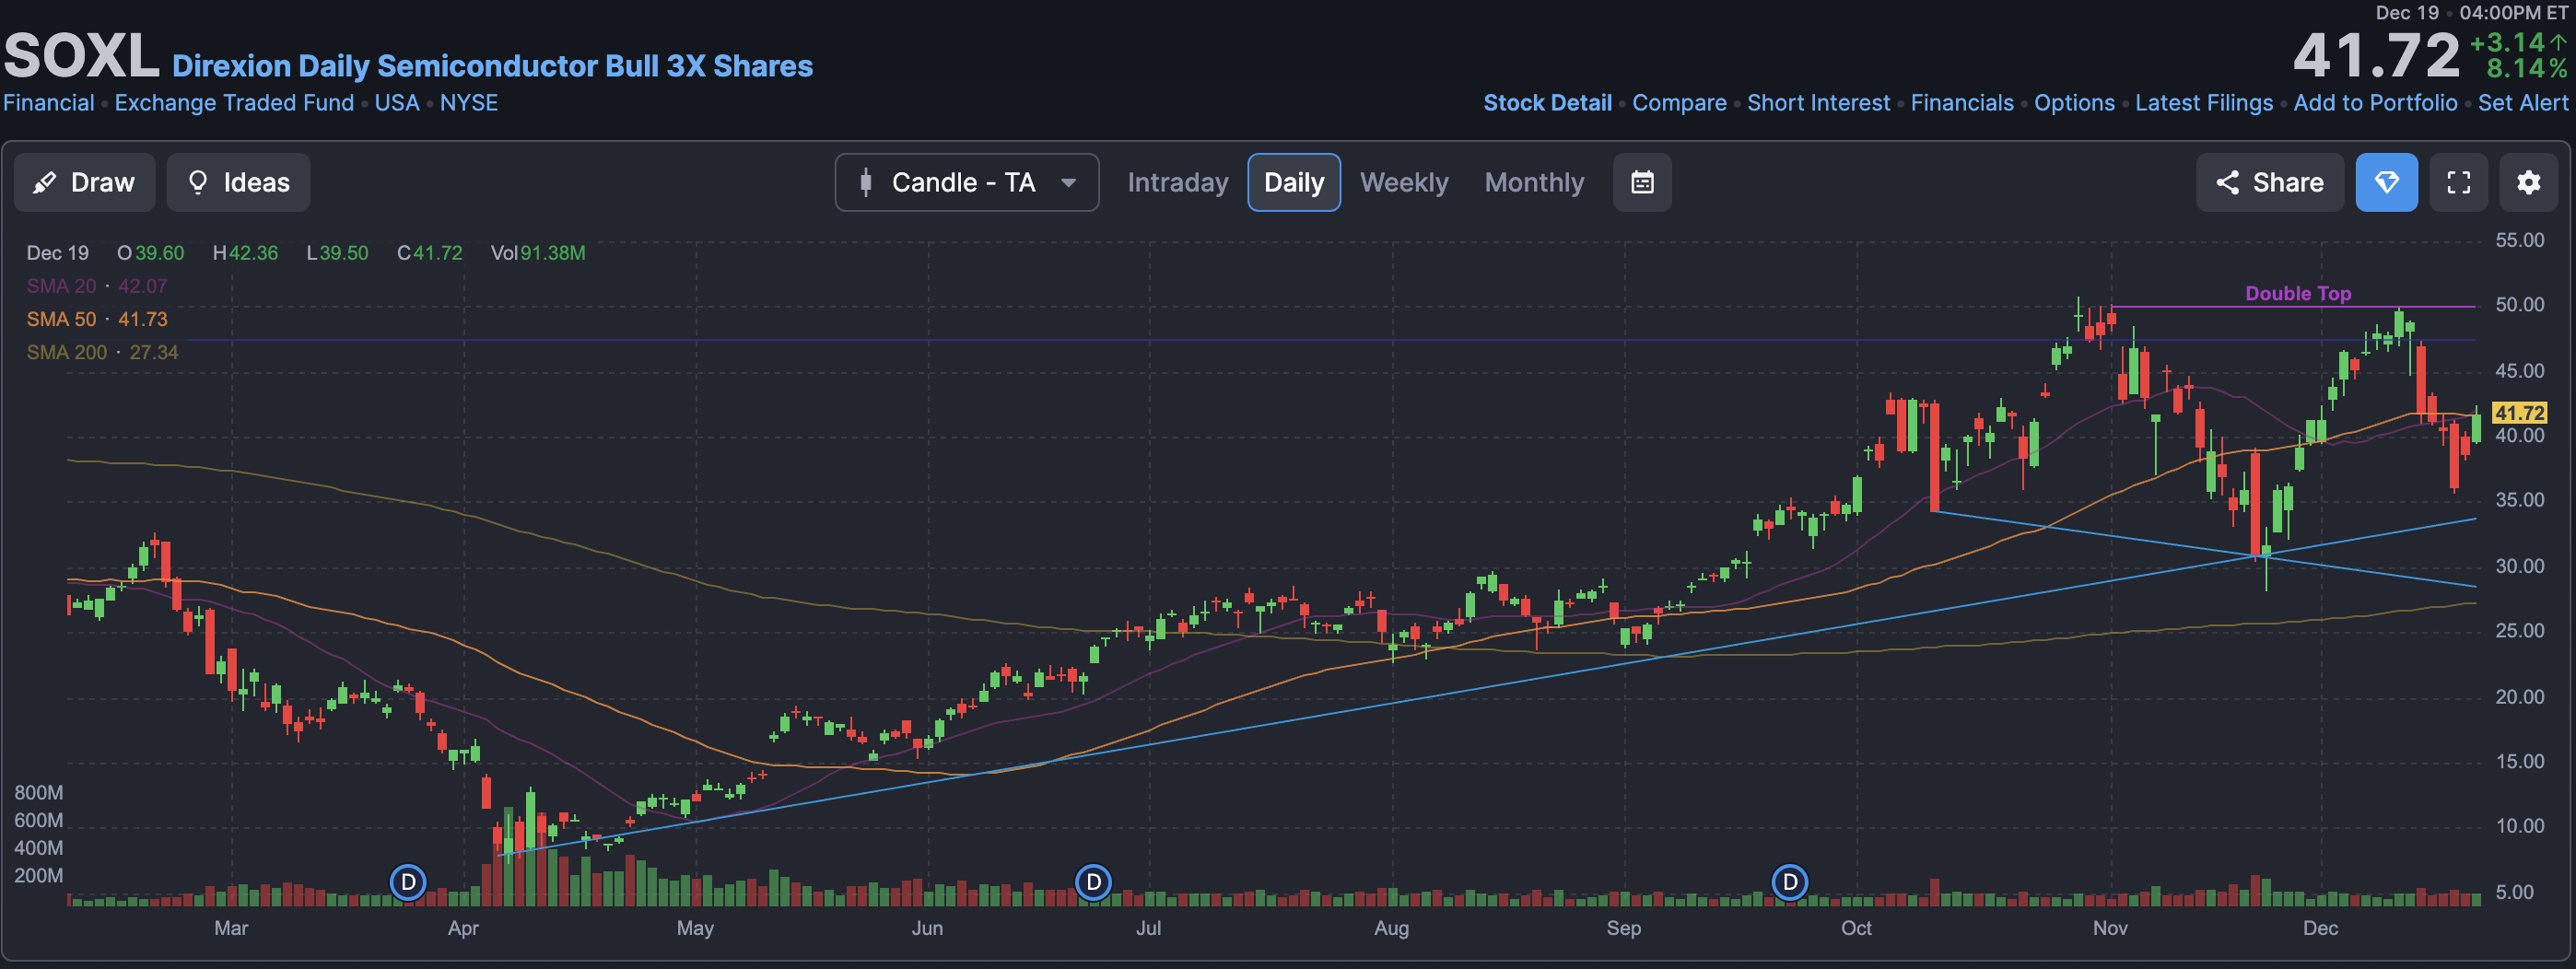Switch to the Weekly timeframe

(1403, 182)
